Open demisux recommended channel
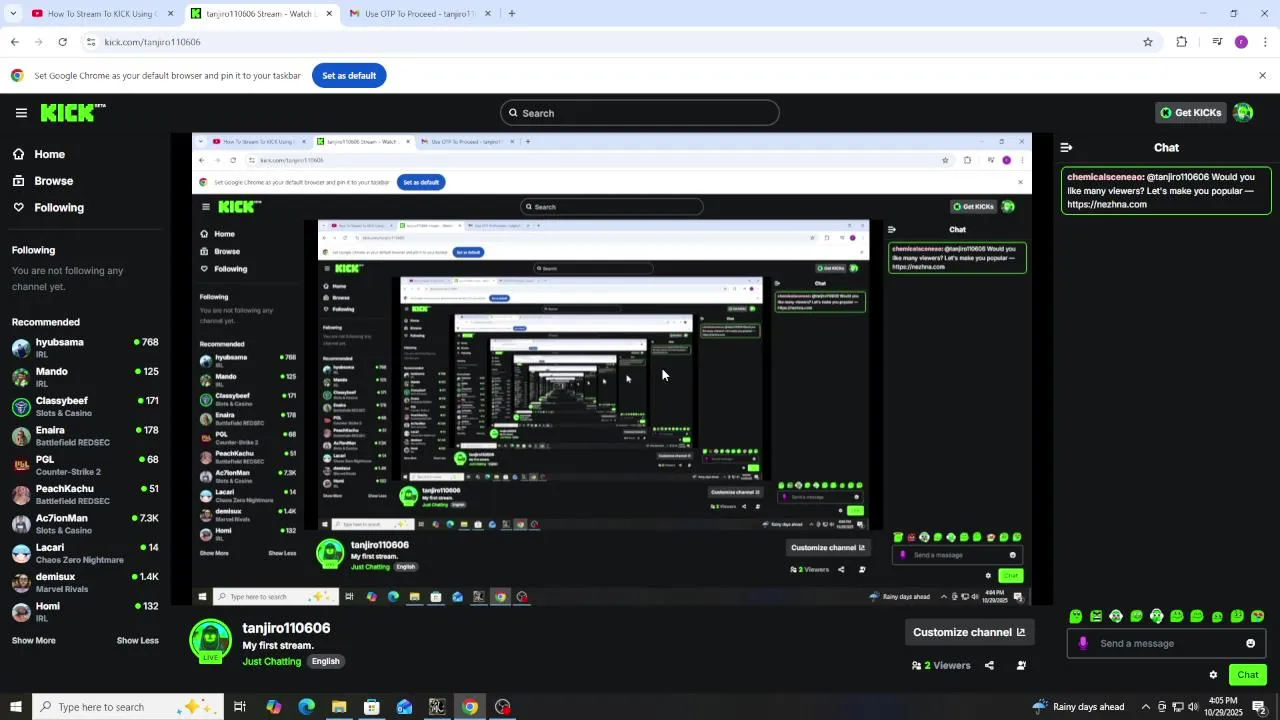 85,583
